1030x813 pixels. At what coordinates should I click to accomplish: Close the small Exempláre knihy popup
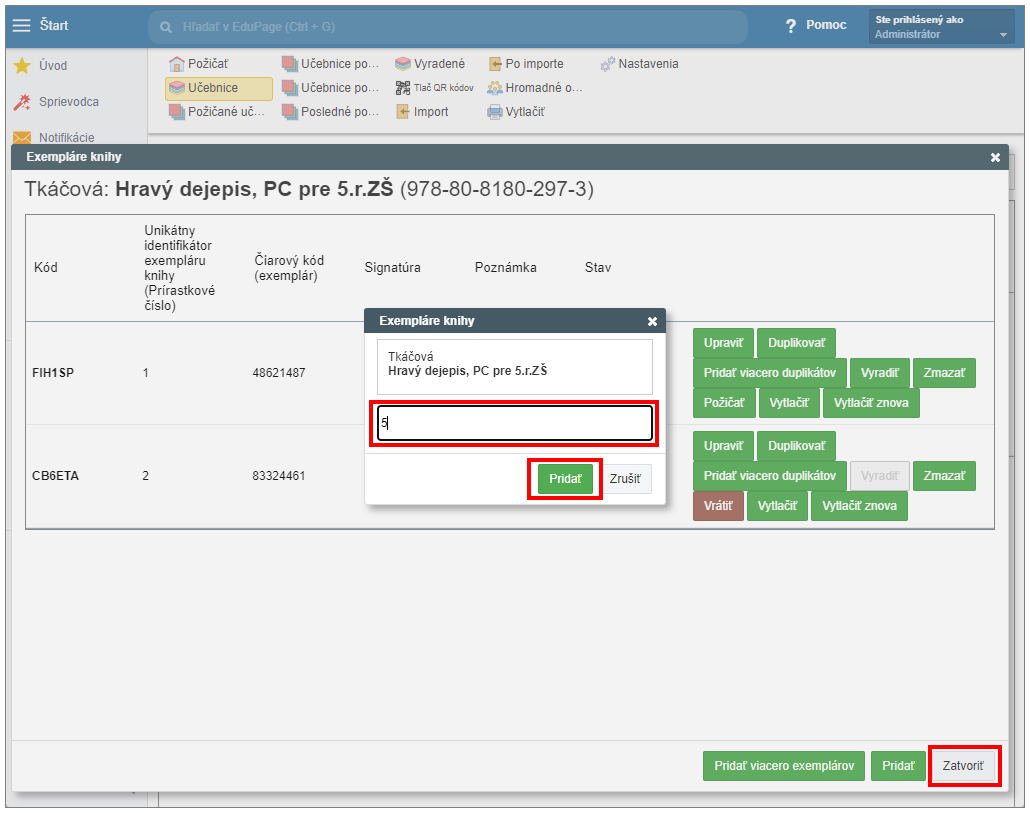652,321
